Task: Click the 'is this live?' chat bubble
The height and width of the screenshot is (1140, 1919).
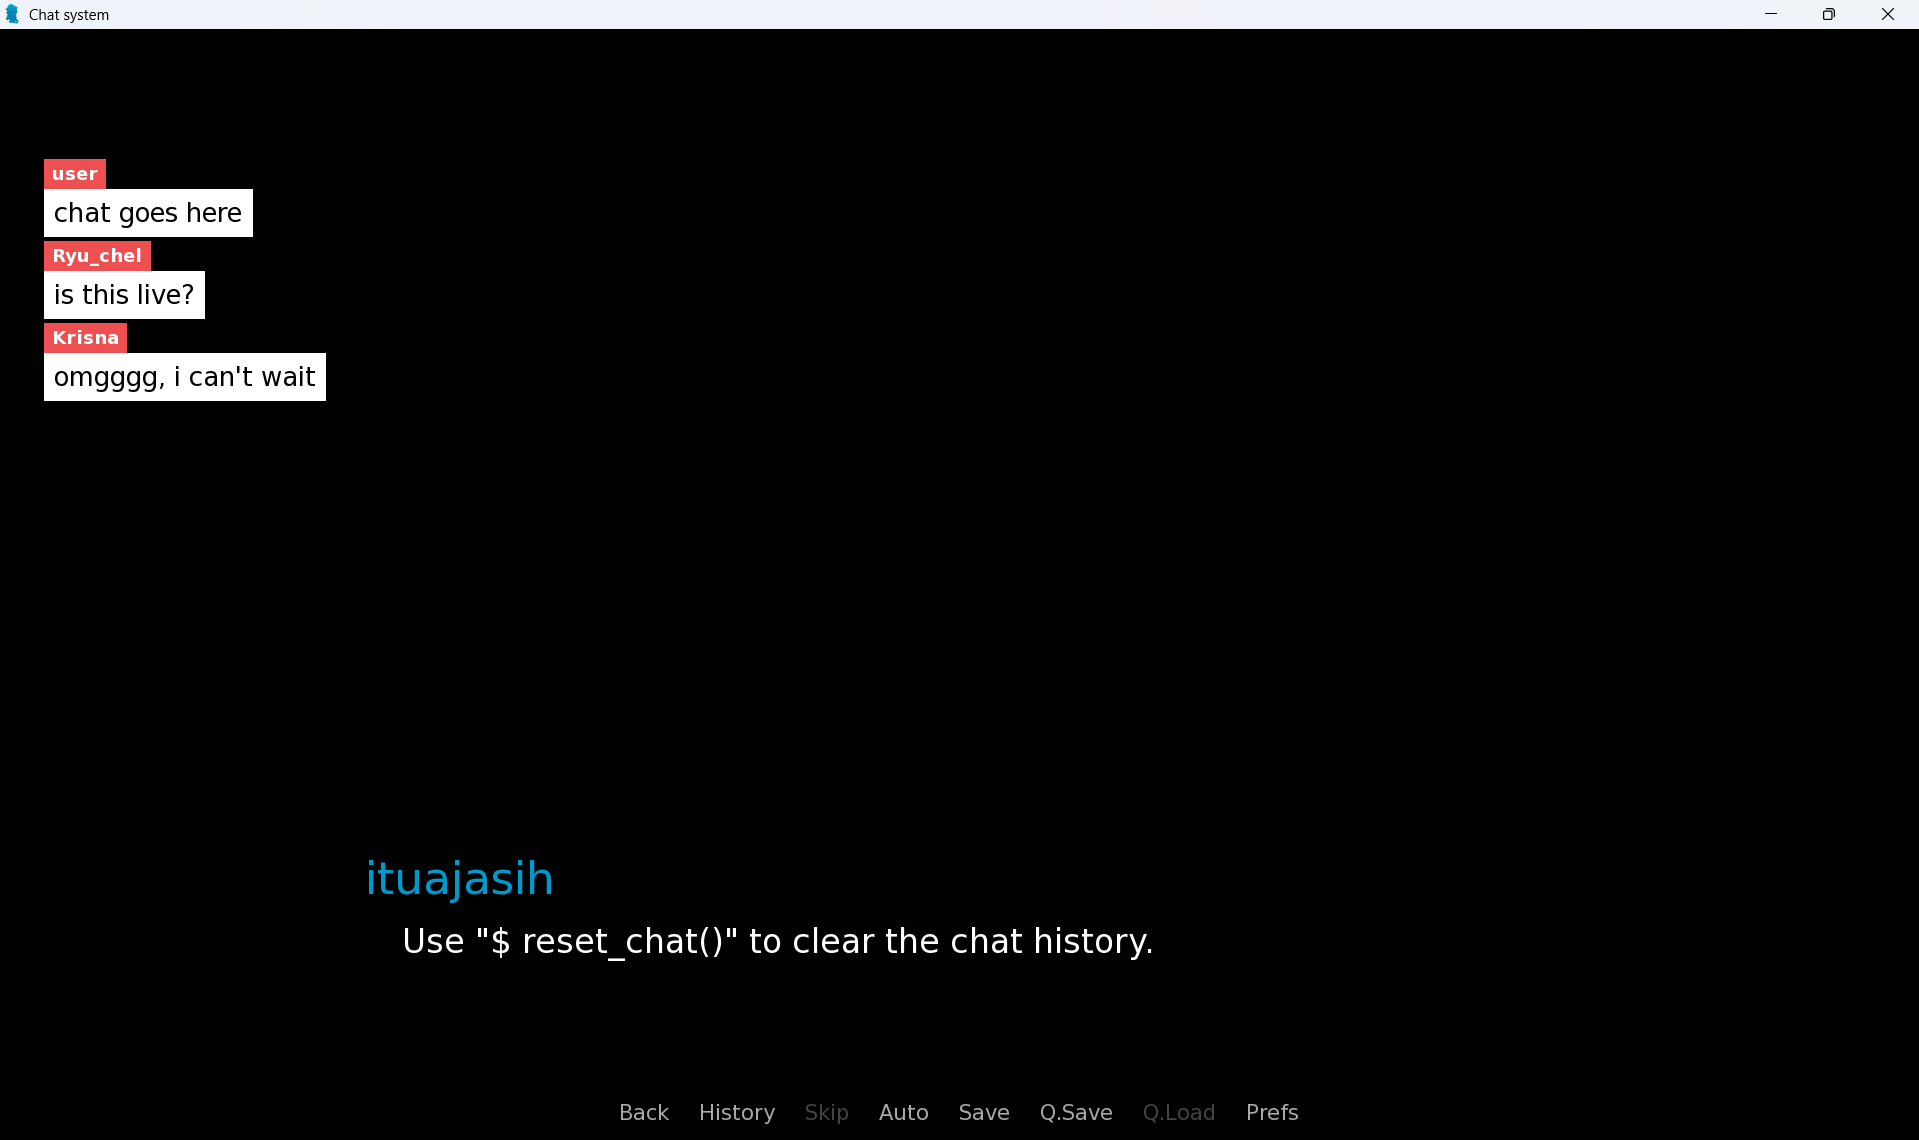Action: tap(123, 294)
